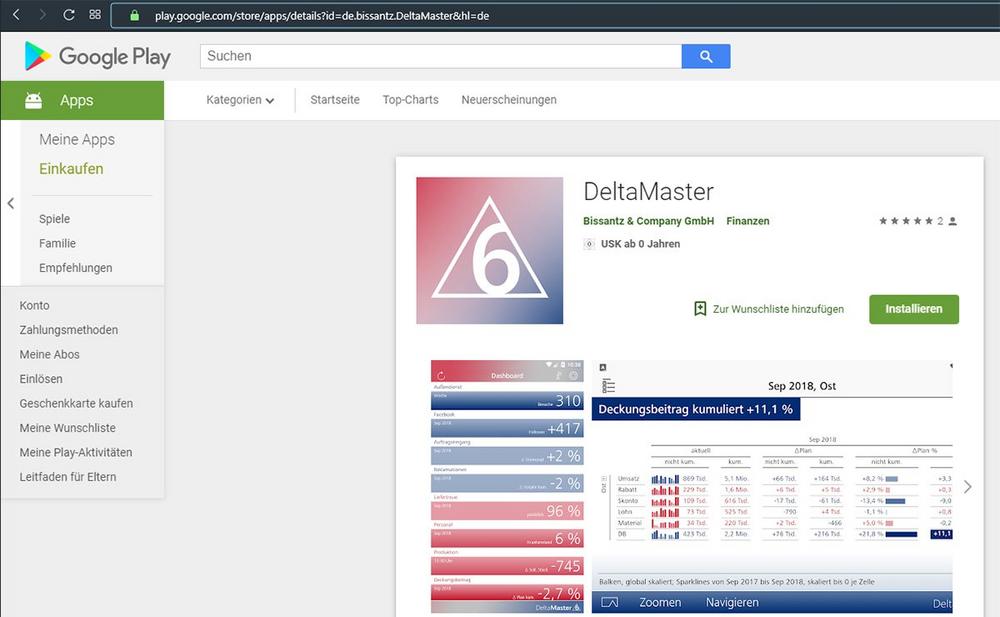Open the Finanzen category link
Image resolution: width=1000 pixels, height=617 pixels.
coord(747,221)
